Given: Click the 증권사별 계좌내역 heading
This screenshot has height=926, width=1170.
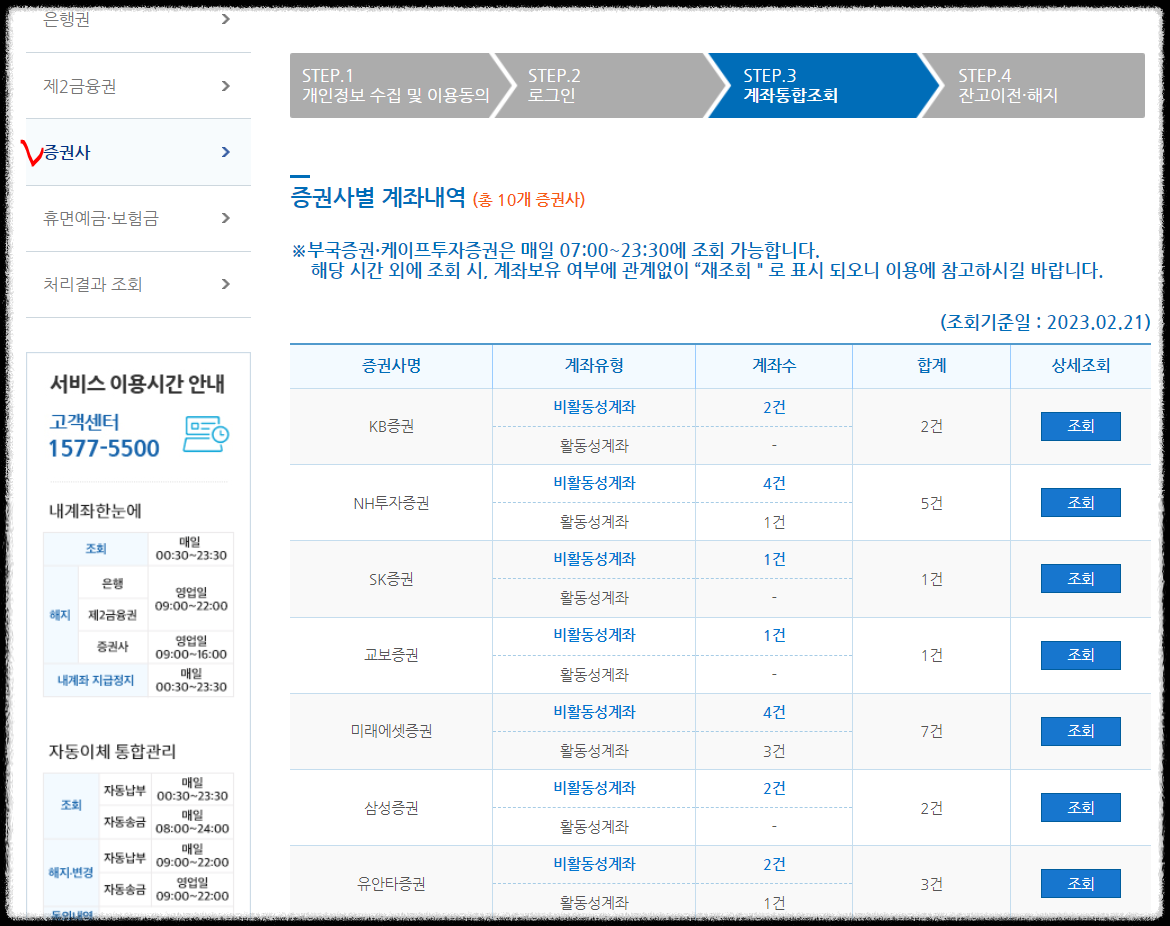Looking at the screenshot, I should 378,198.
